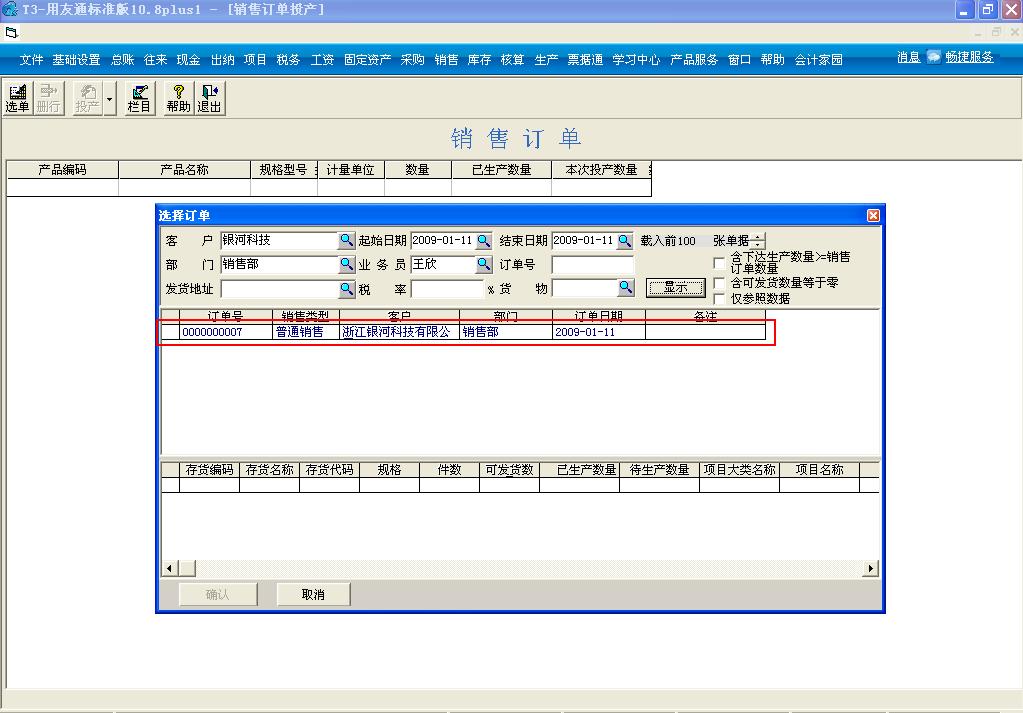Viewport: 1023px width, 713px height.
Task: Open customer lookup magnifier next to 银河科技
Action: [346, 240]
